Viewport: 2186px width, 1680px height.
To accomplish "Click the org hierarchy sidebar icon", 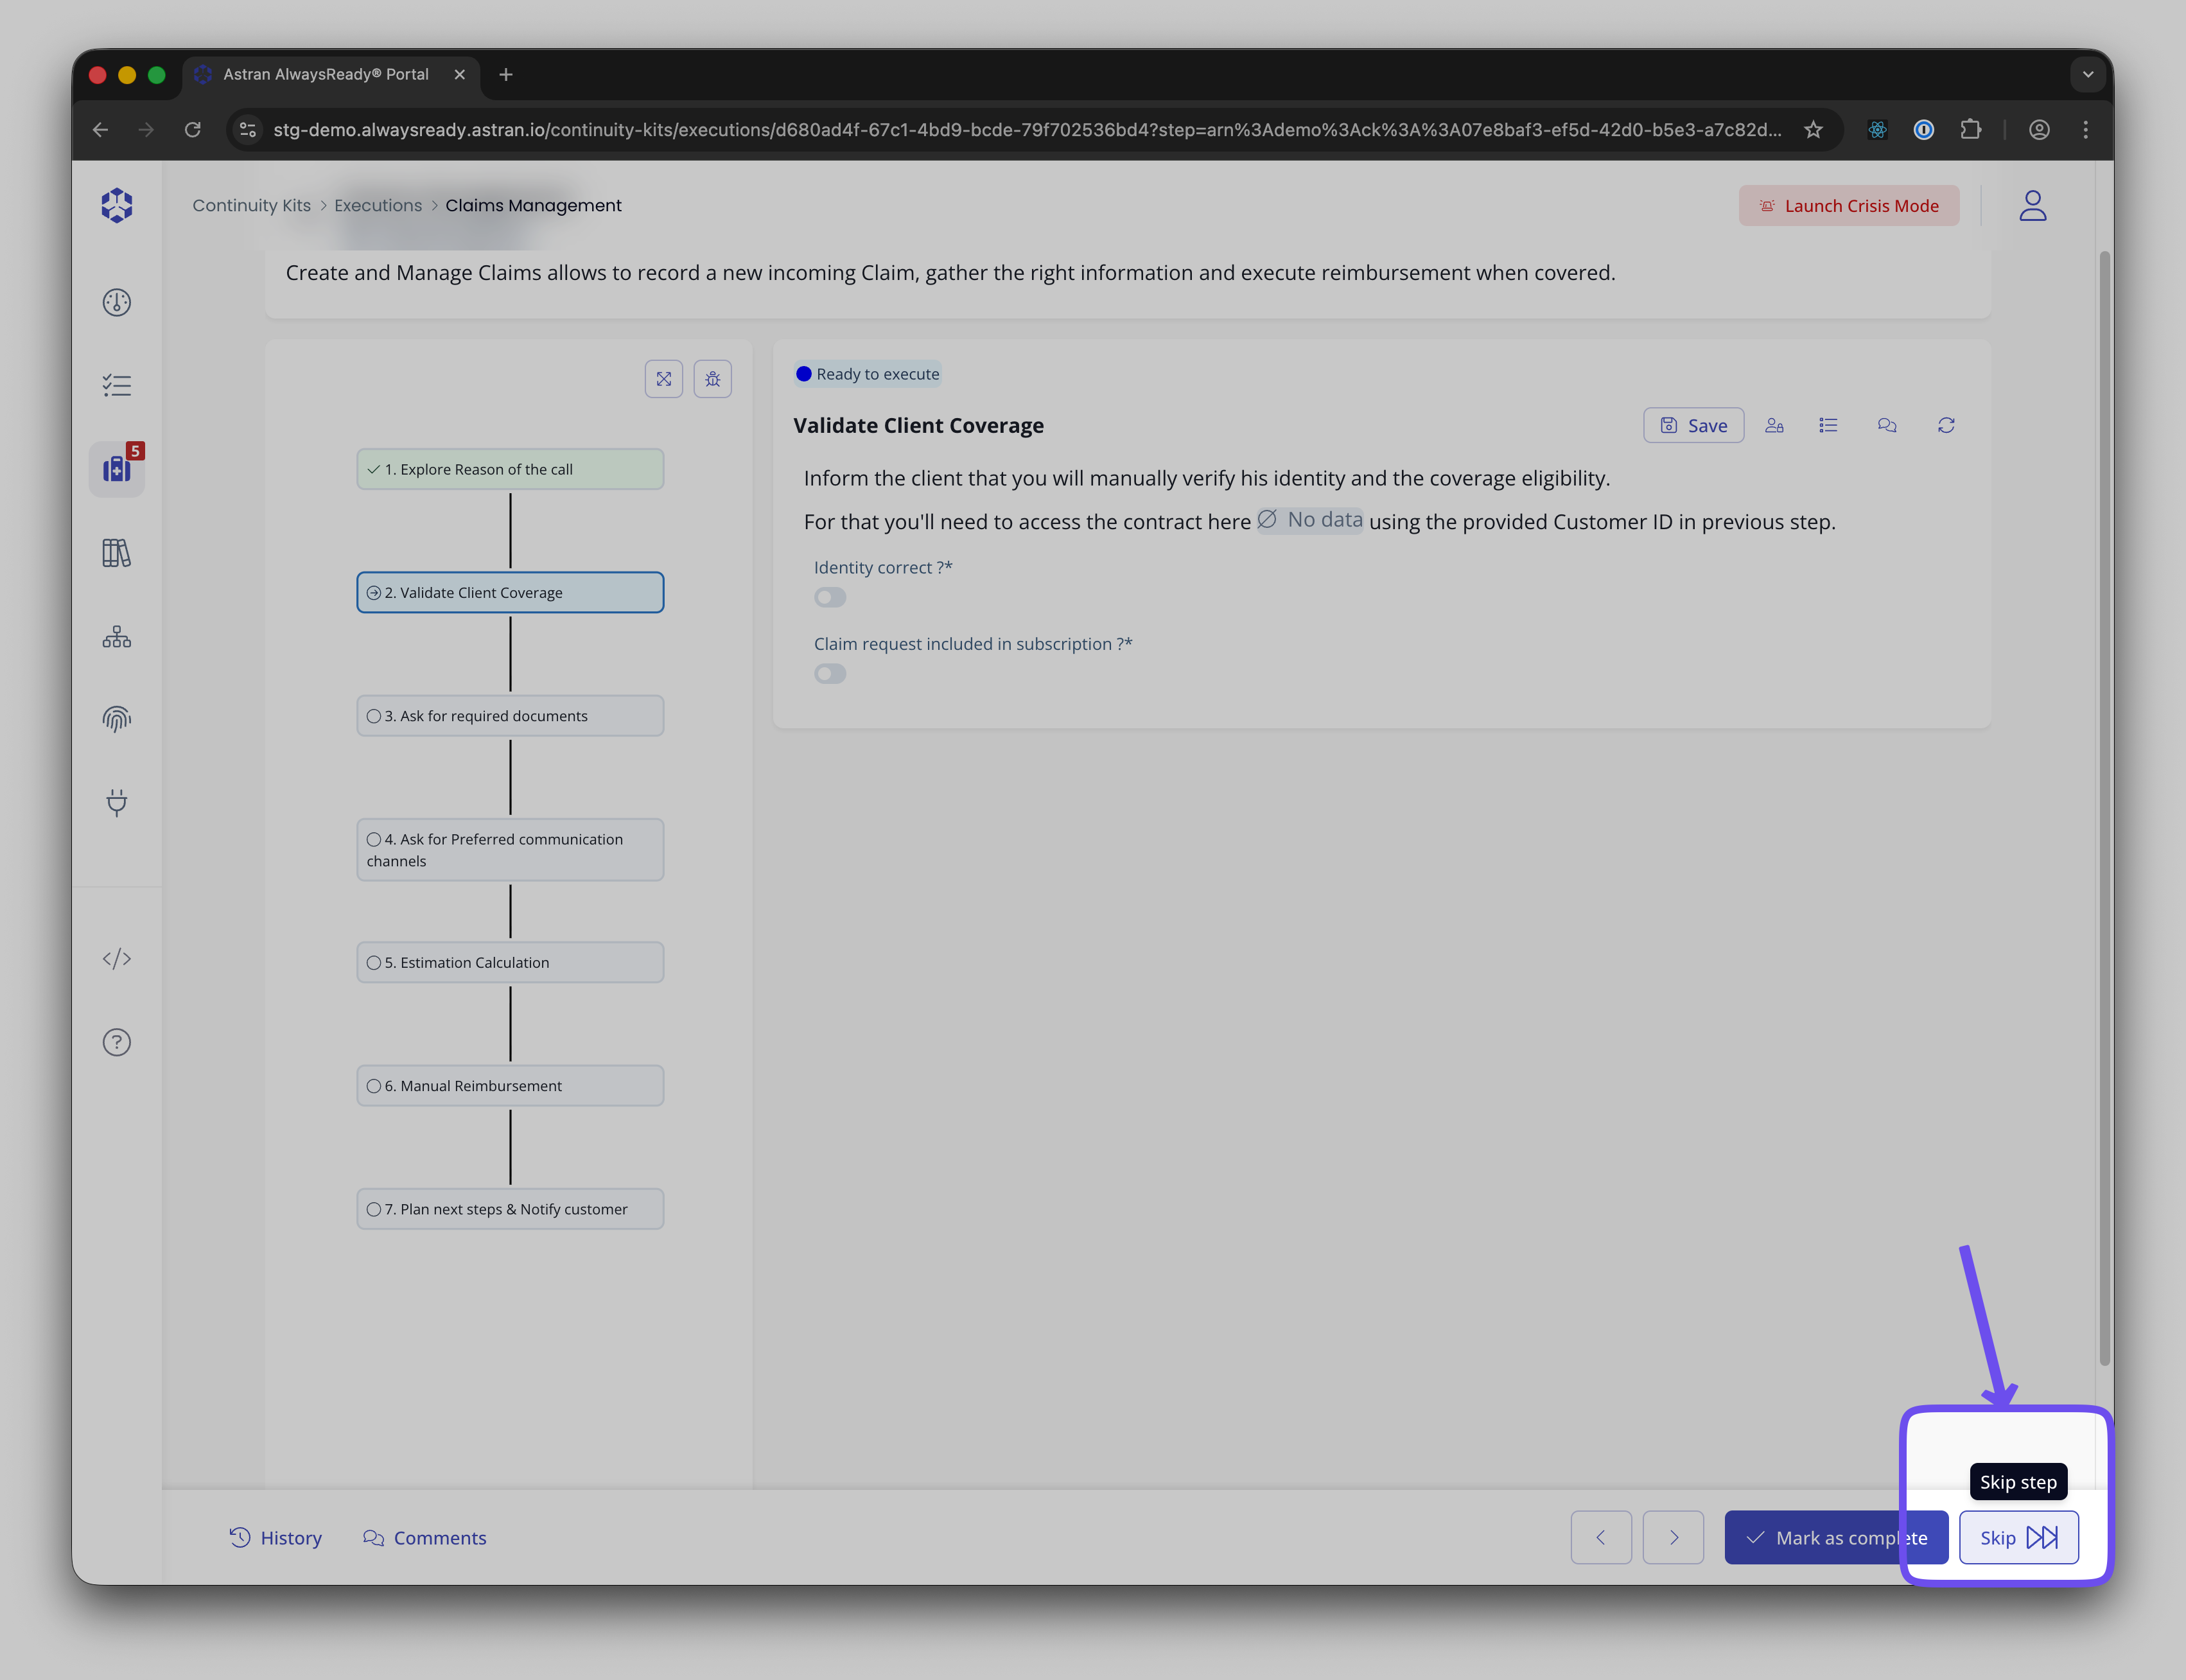I will click(117, 637).
